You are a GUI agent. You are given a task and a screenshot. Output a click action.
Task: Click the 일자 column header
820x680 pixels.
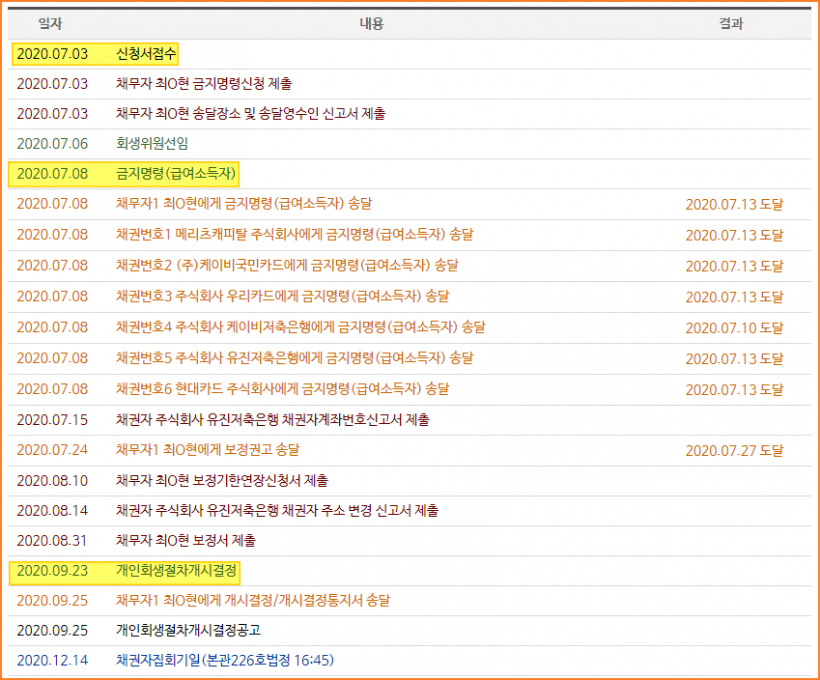pyautogui.click(x=50, y=24)
